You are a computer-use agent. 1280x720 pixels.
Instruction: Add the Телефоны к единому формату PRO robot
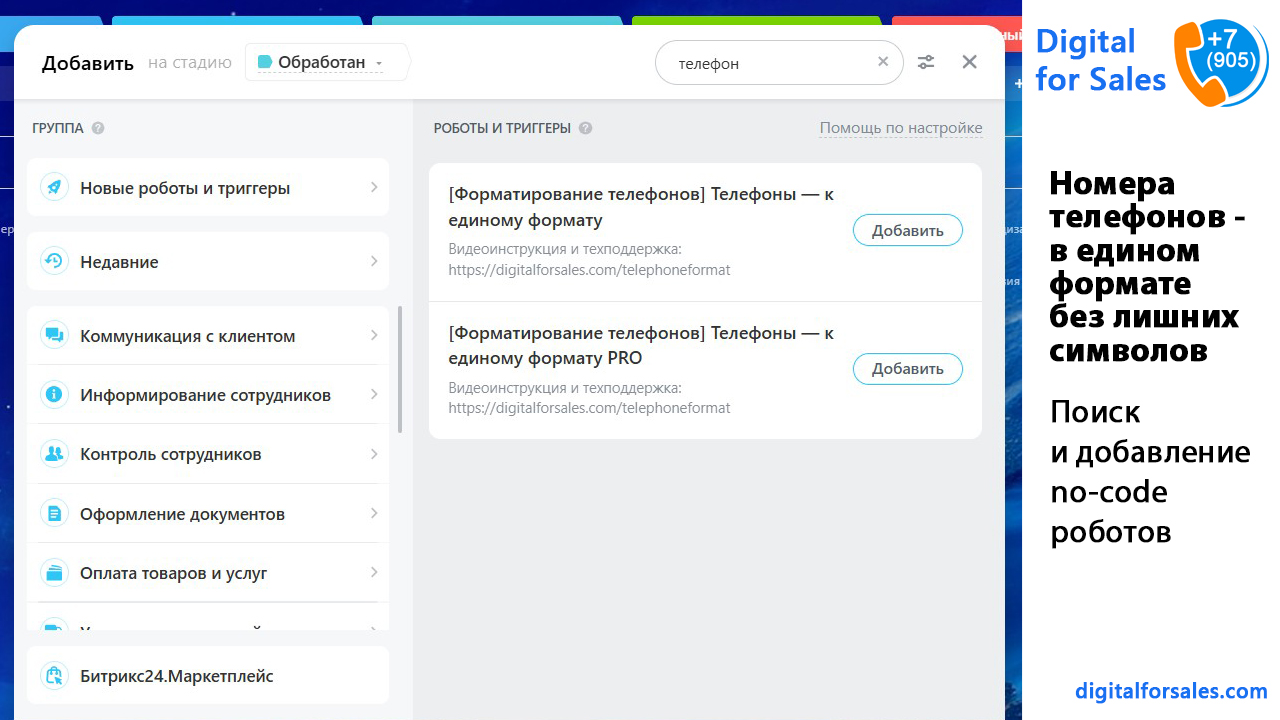click(907, 369)
